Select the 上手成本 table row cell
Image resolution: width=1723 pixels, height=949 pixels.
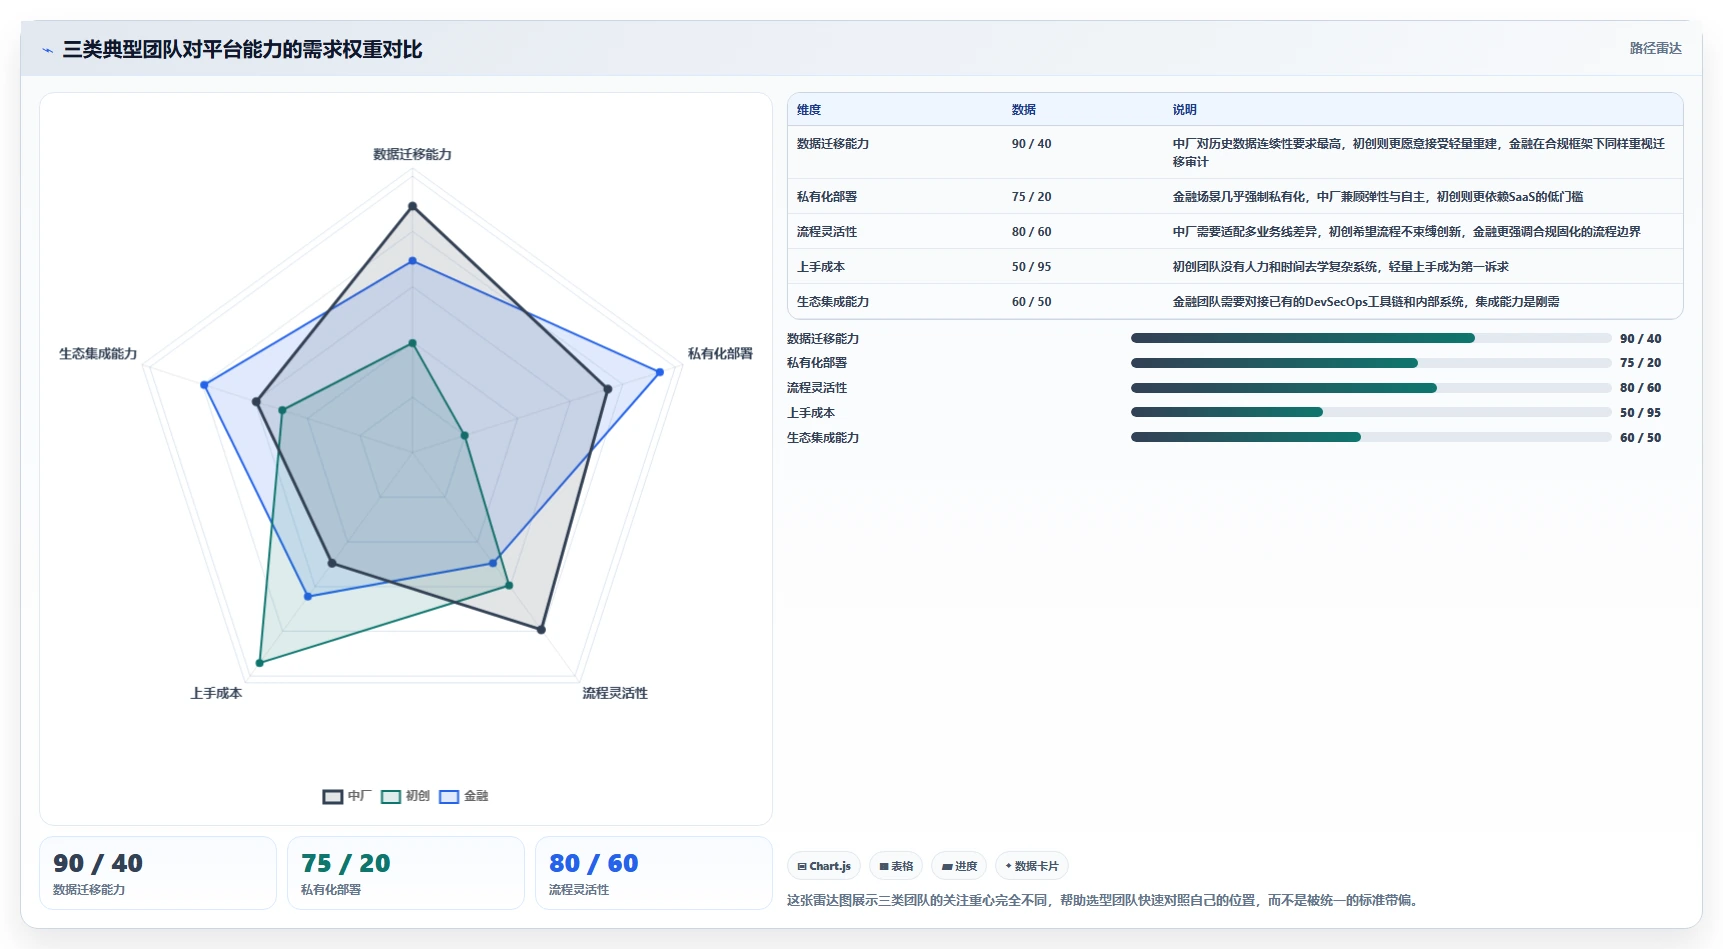821,267
